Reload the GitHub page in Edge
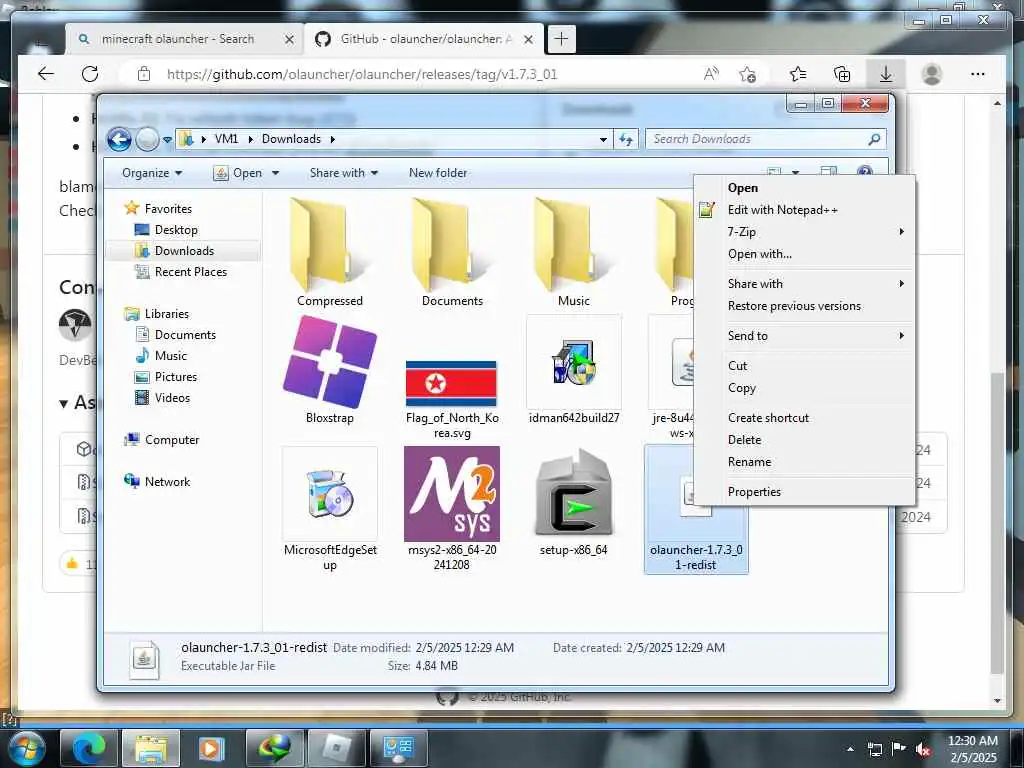The width and height of the screenshot is (1024, 768). [90, 74]
